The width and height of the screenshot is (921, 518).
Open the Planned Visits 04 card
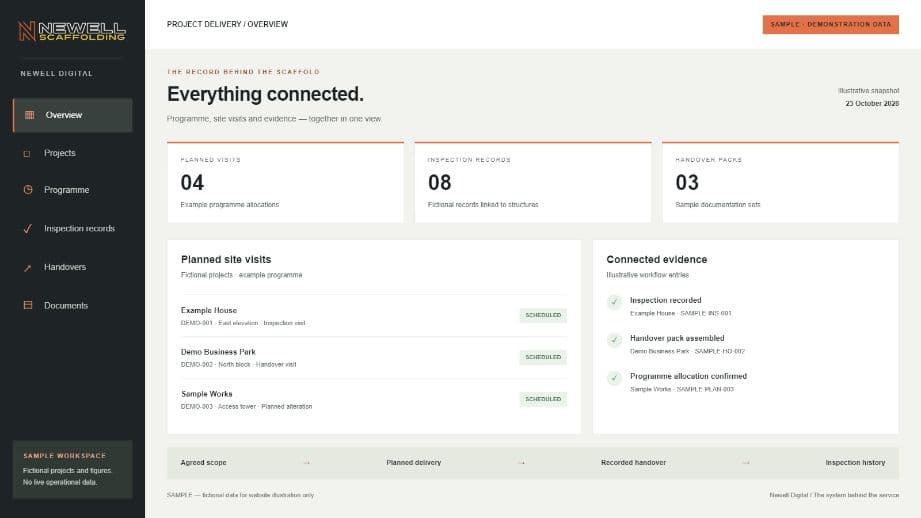tap(285, 183)
